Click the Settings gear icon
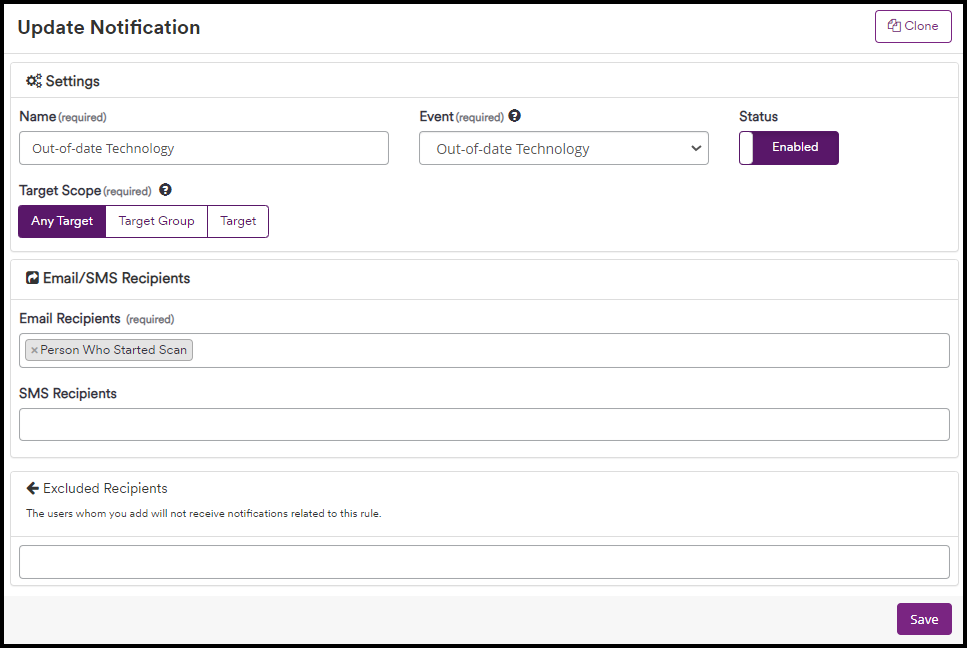Viewport: 967px width, 648px height. 33,81
